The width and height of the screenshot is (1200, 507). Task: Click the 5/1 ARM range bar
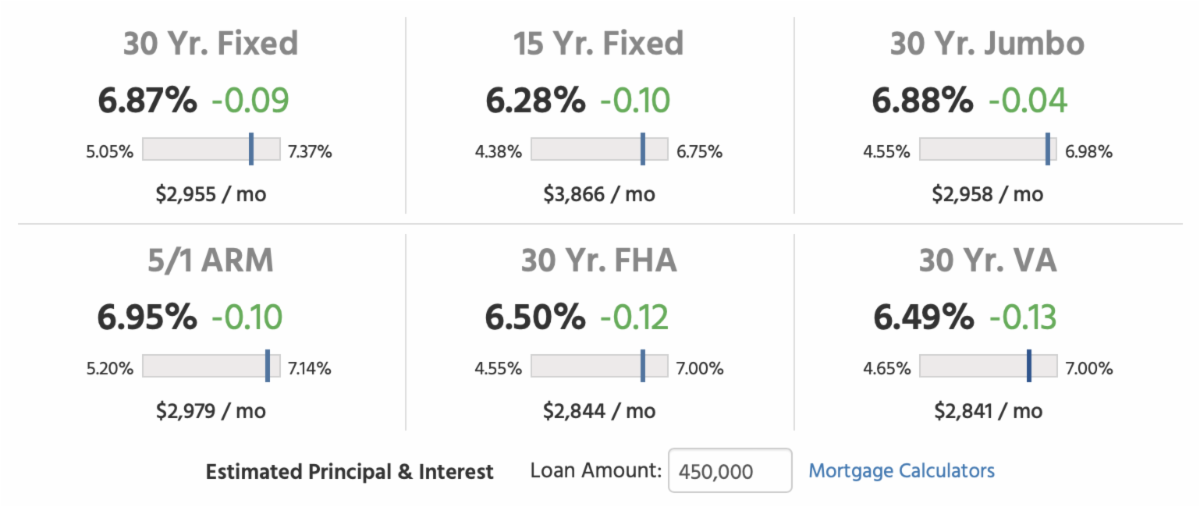[x=210, y=366]
